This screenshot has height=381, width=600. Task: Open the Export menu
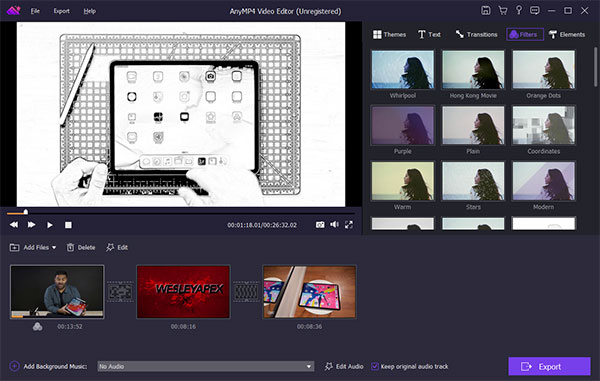62,11
